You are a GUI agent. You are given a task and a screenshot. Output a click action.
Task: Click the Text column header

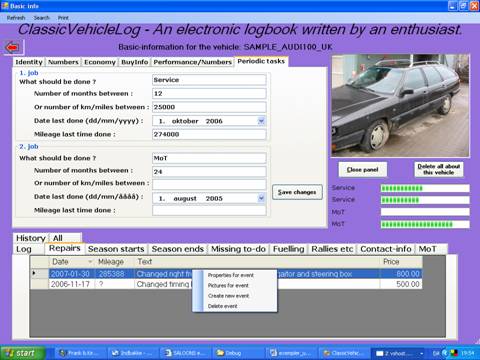click(257, 262)
